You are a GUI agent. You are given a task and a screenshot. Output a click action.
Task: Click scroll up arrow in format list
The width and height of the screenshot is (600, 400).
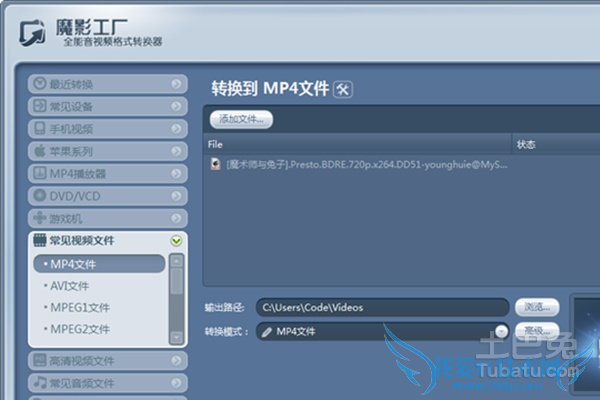176,261
